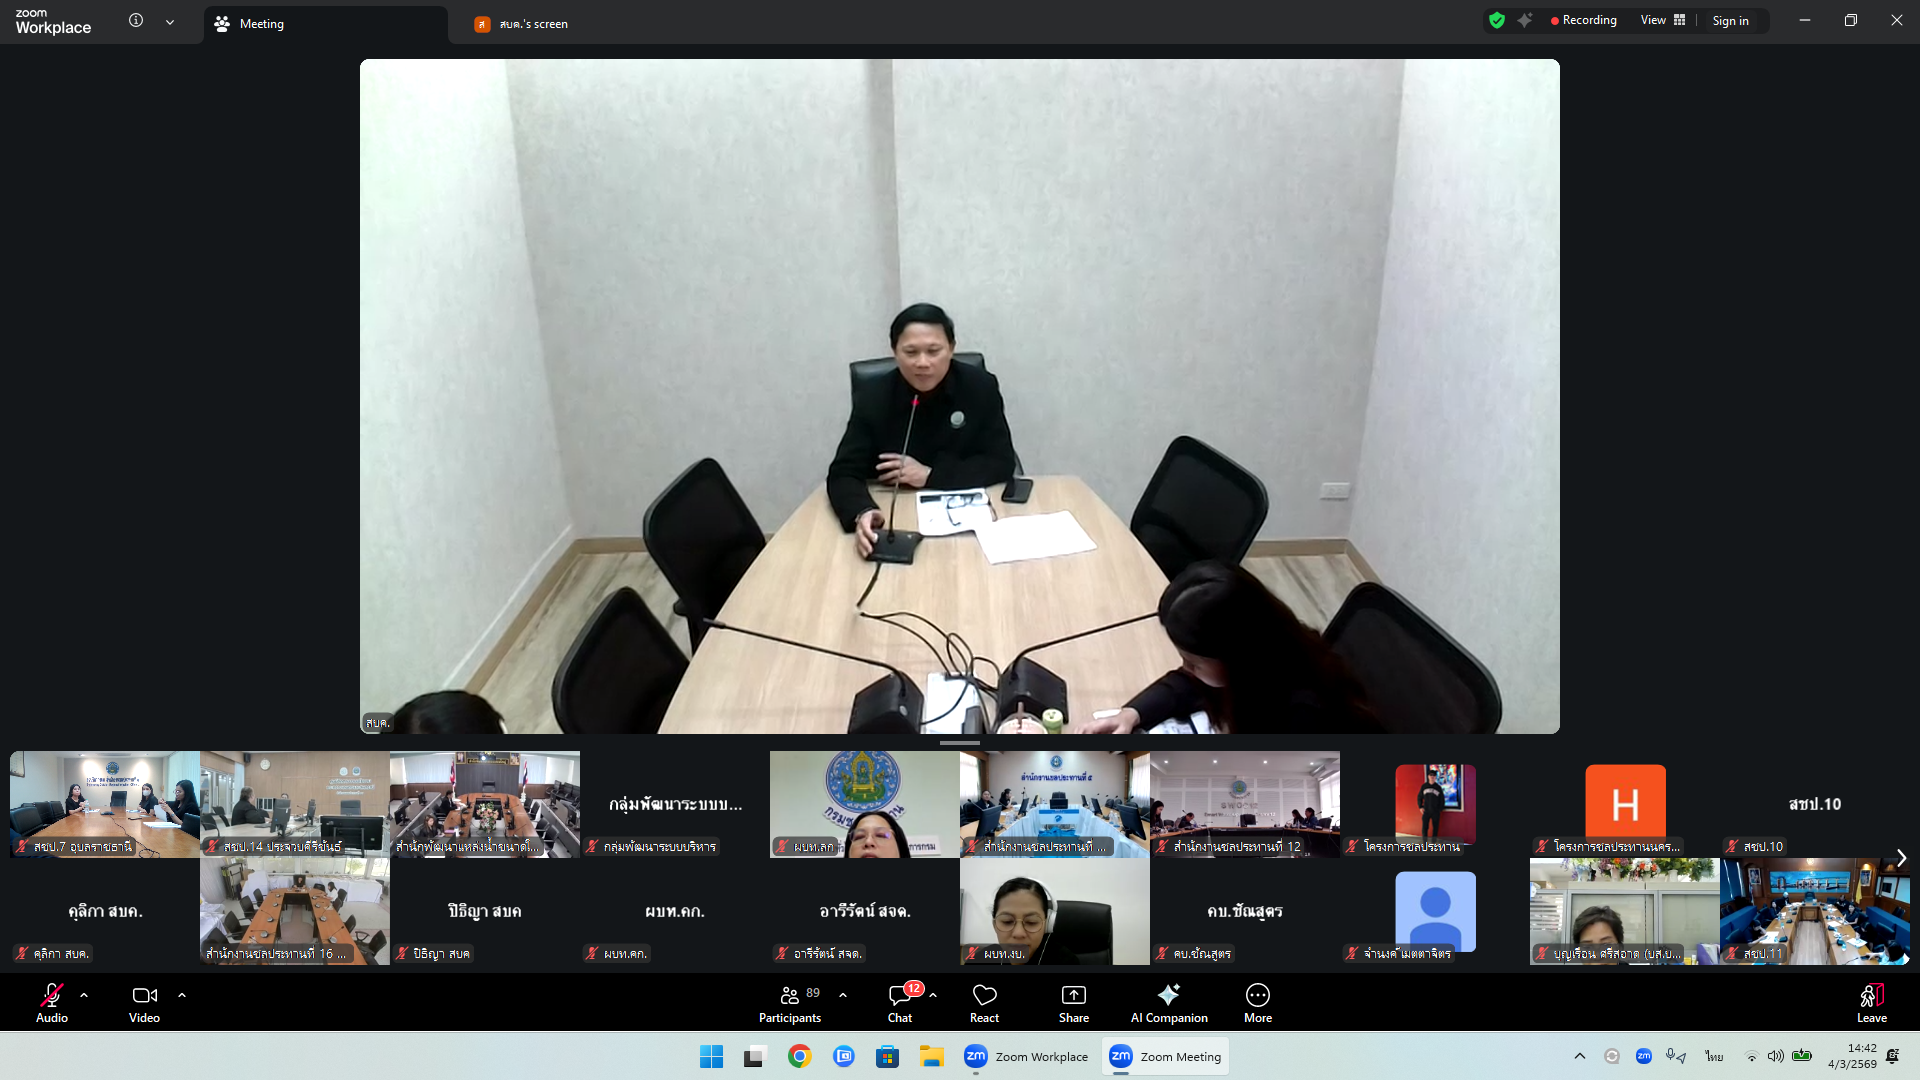This screenshot has height=1080, width=1920.
Task: Click the Recording indicator
Action: tap(1583, 21)
